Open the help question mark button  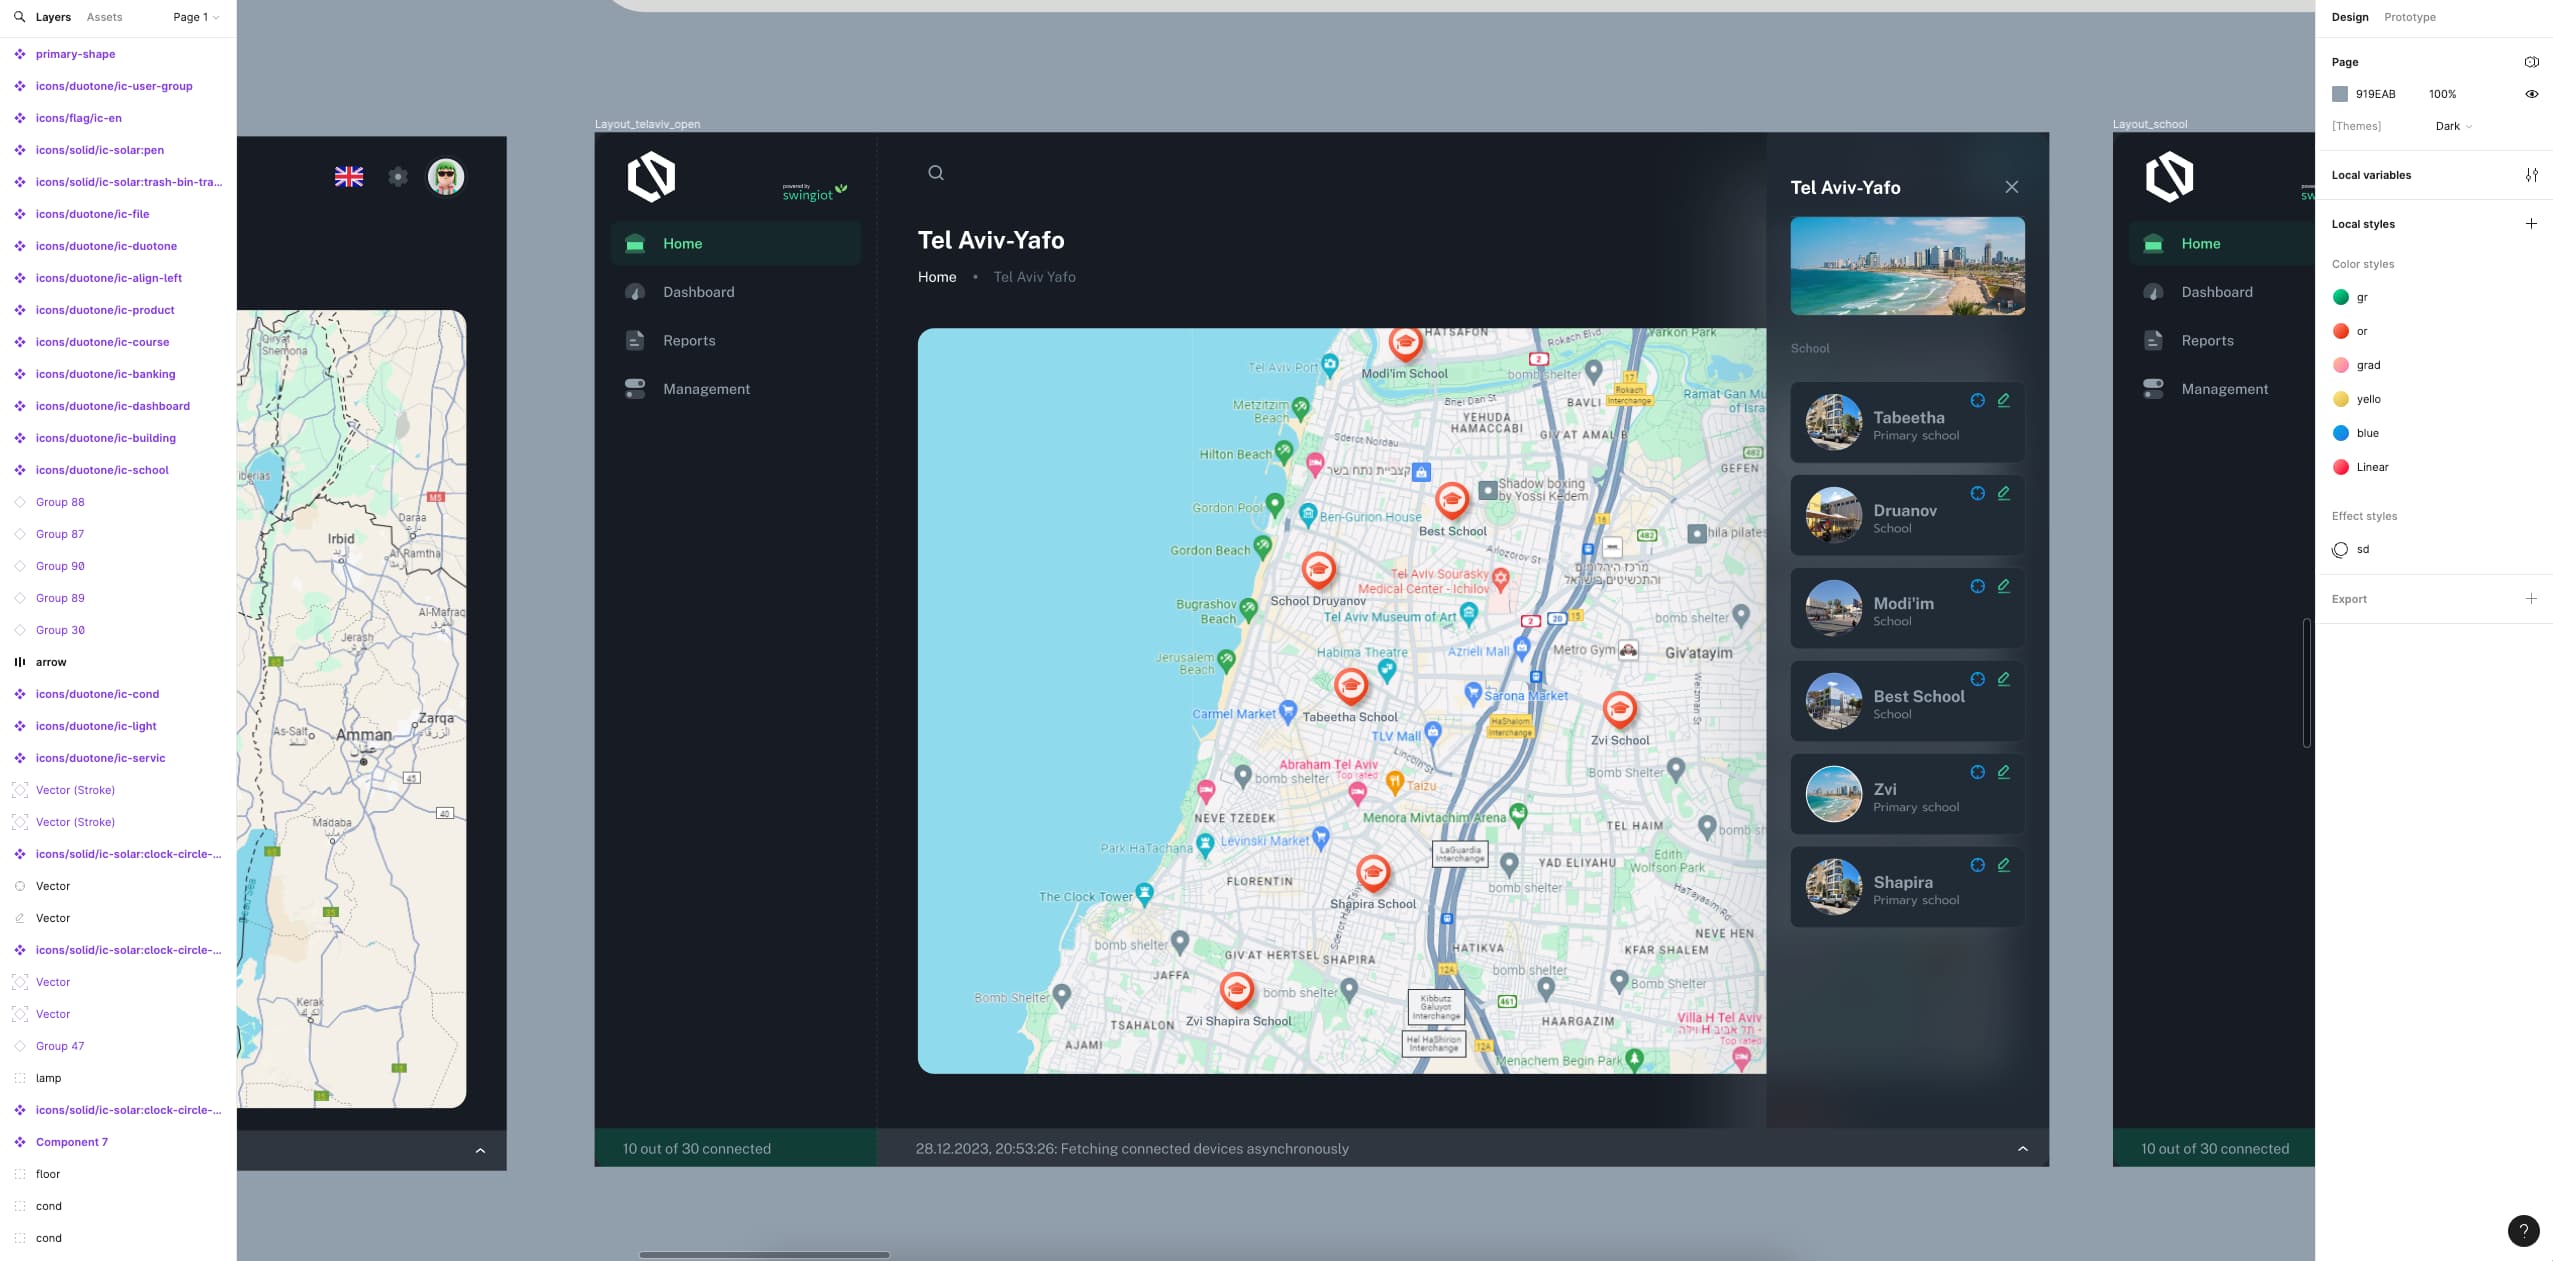(2523, 1231)
